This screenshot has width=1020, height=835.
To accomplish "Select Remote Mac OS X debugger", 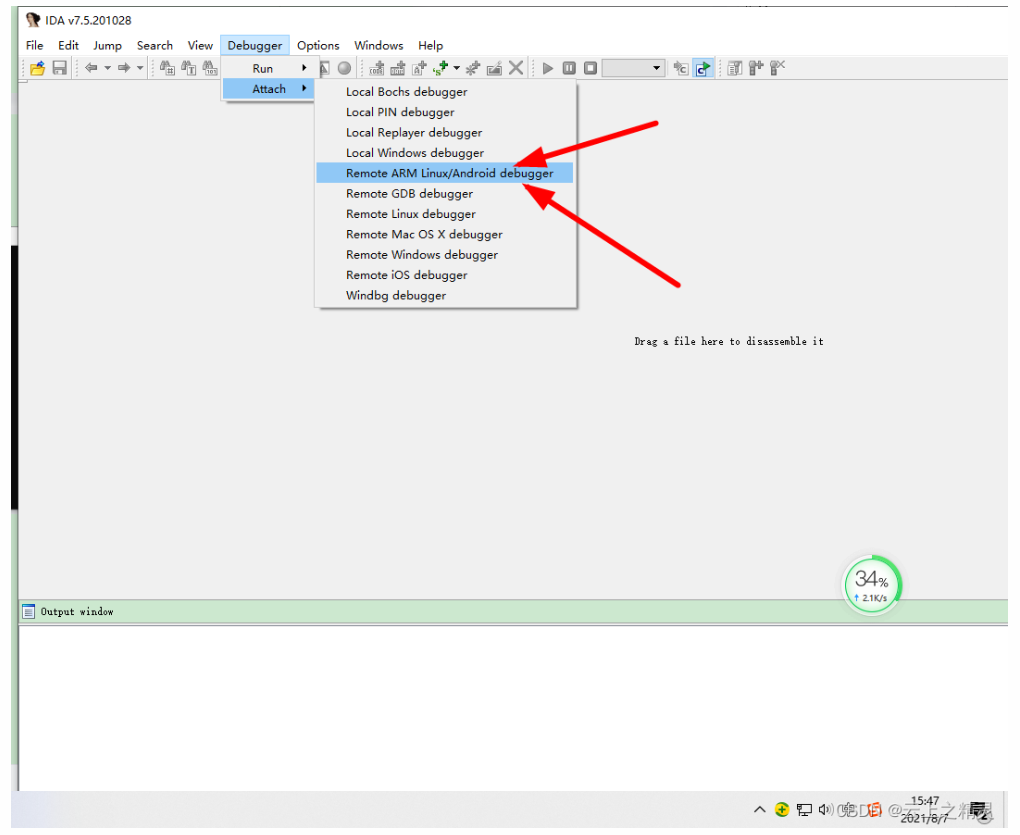I will [445, 234].
